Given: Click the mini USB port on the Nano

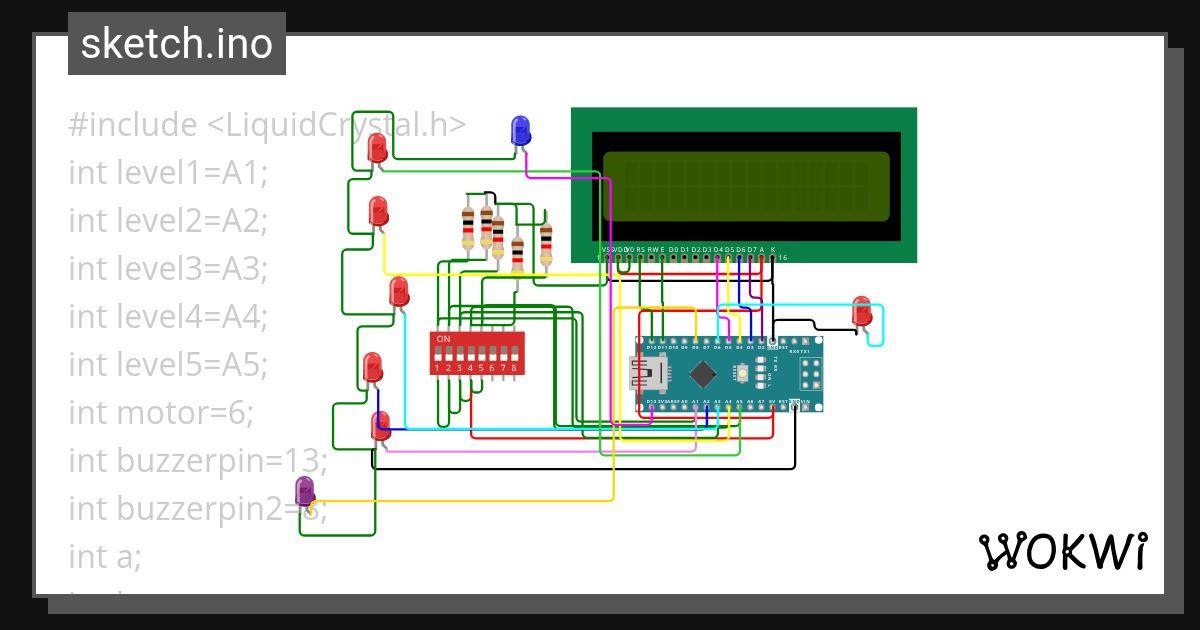Looking at the screenshot, I should tap(650, 373).
